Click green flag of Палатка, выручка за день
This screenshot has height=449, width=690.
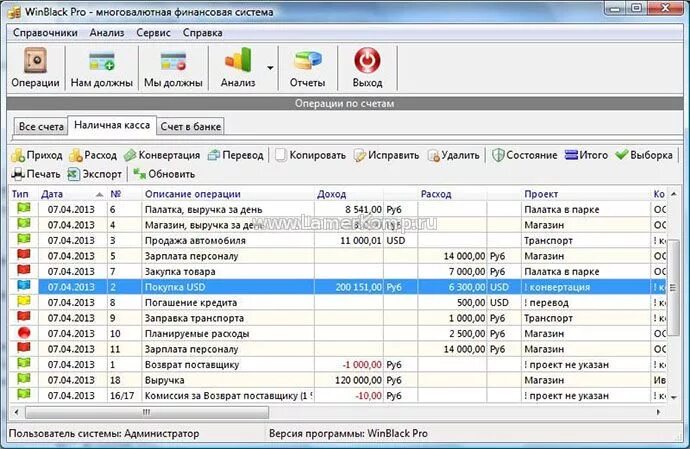pos(24,208)
